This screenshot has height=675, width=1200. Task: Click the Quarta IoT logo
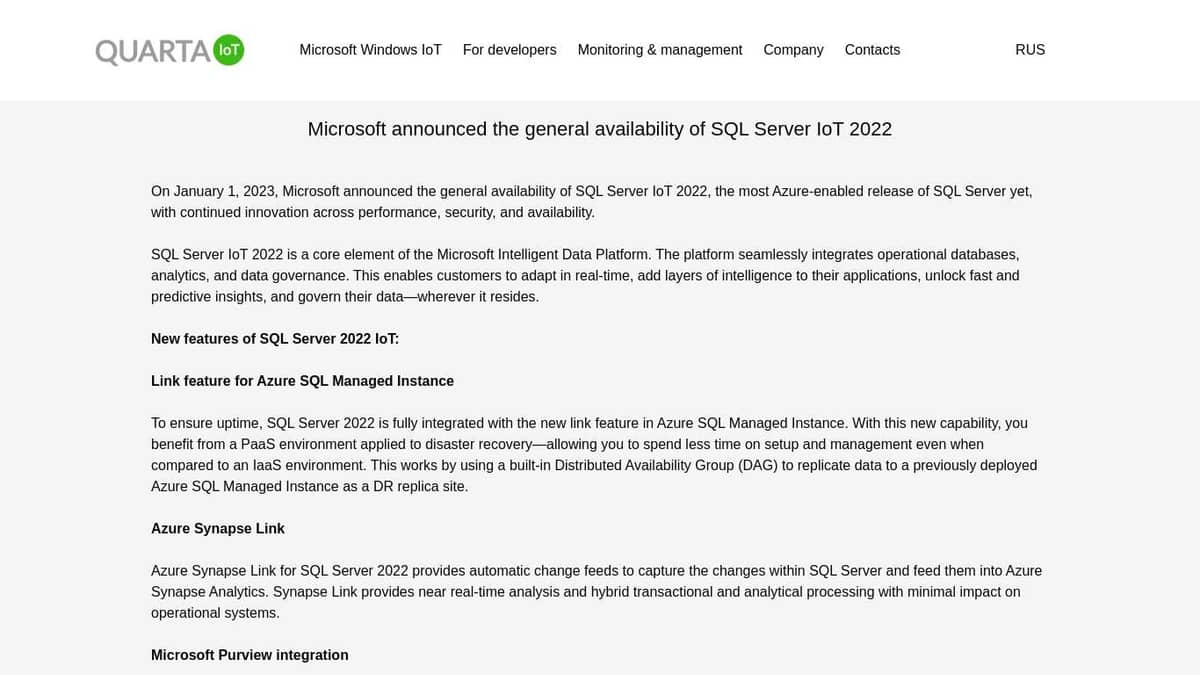click(x=168, y=50)
